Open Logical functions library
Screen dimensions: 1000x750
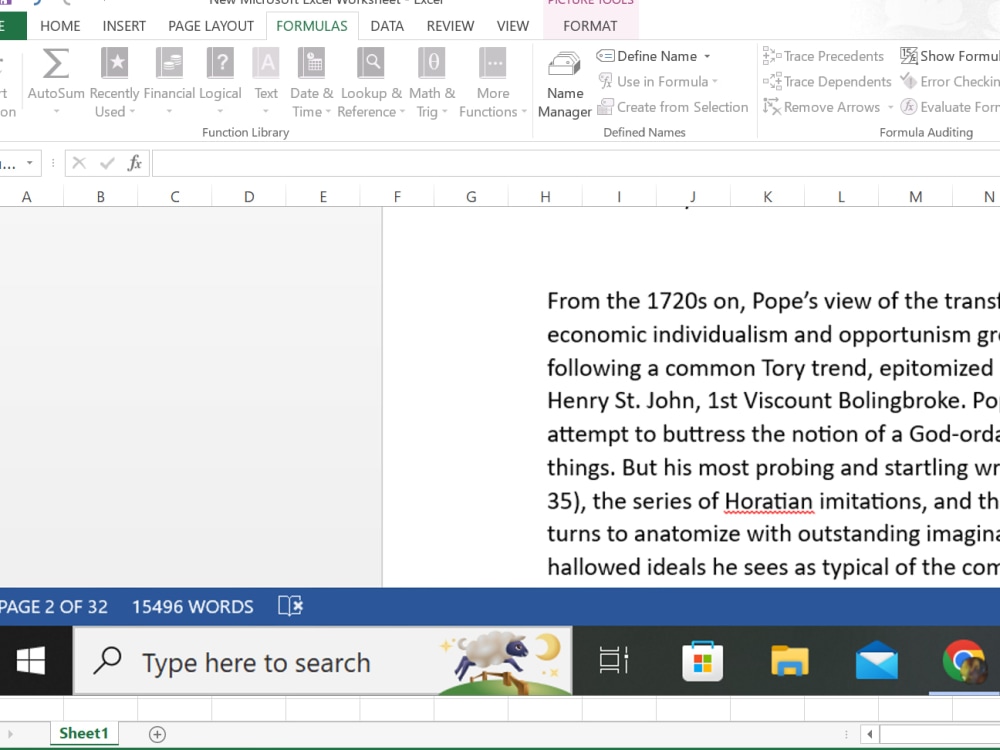click(220, 82)
